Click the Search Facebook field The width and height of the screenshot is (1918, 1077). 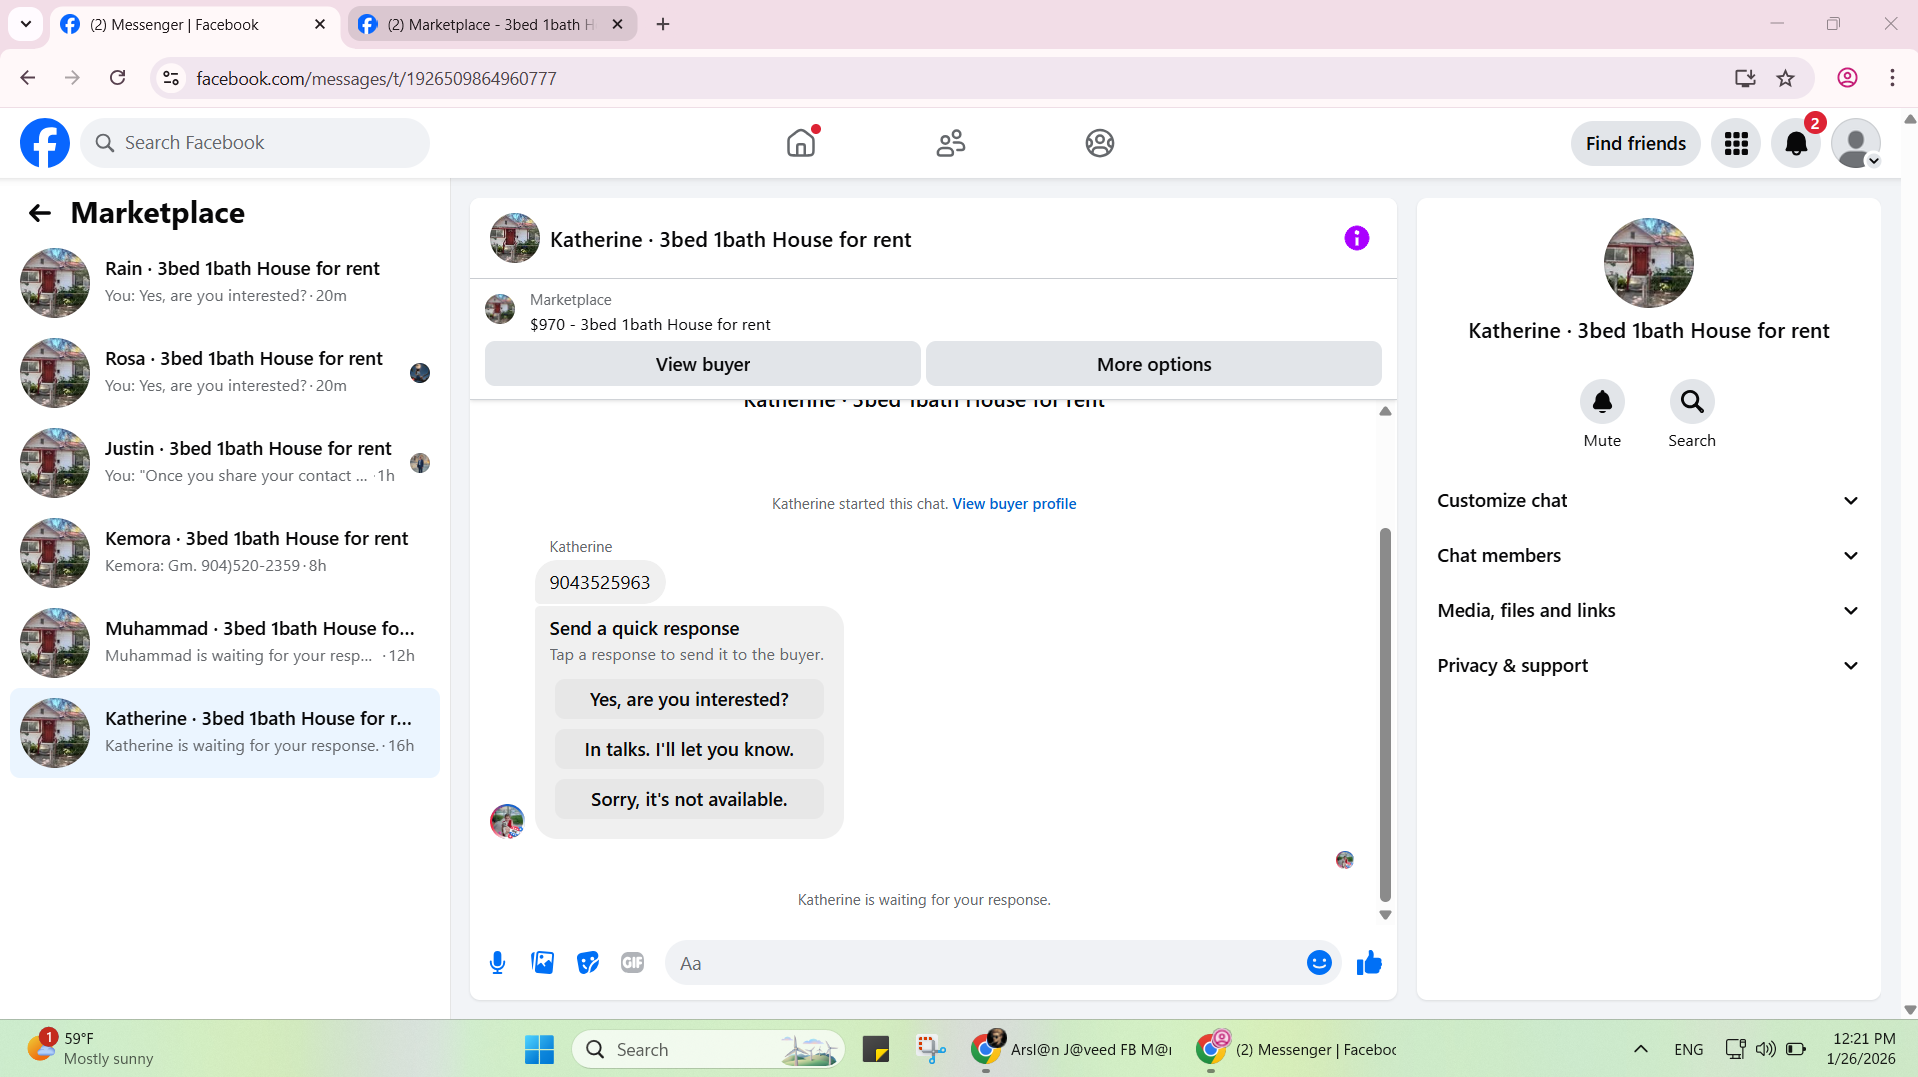[255, 143]
